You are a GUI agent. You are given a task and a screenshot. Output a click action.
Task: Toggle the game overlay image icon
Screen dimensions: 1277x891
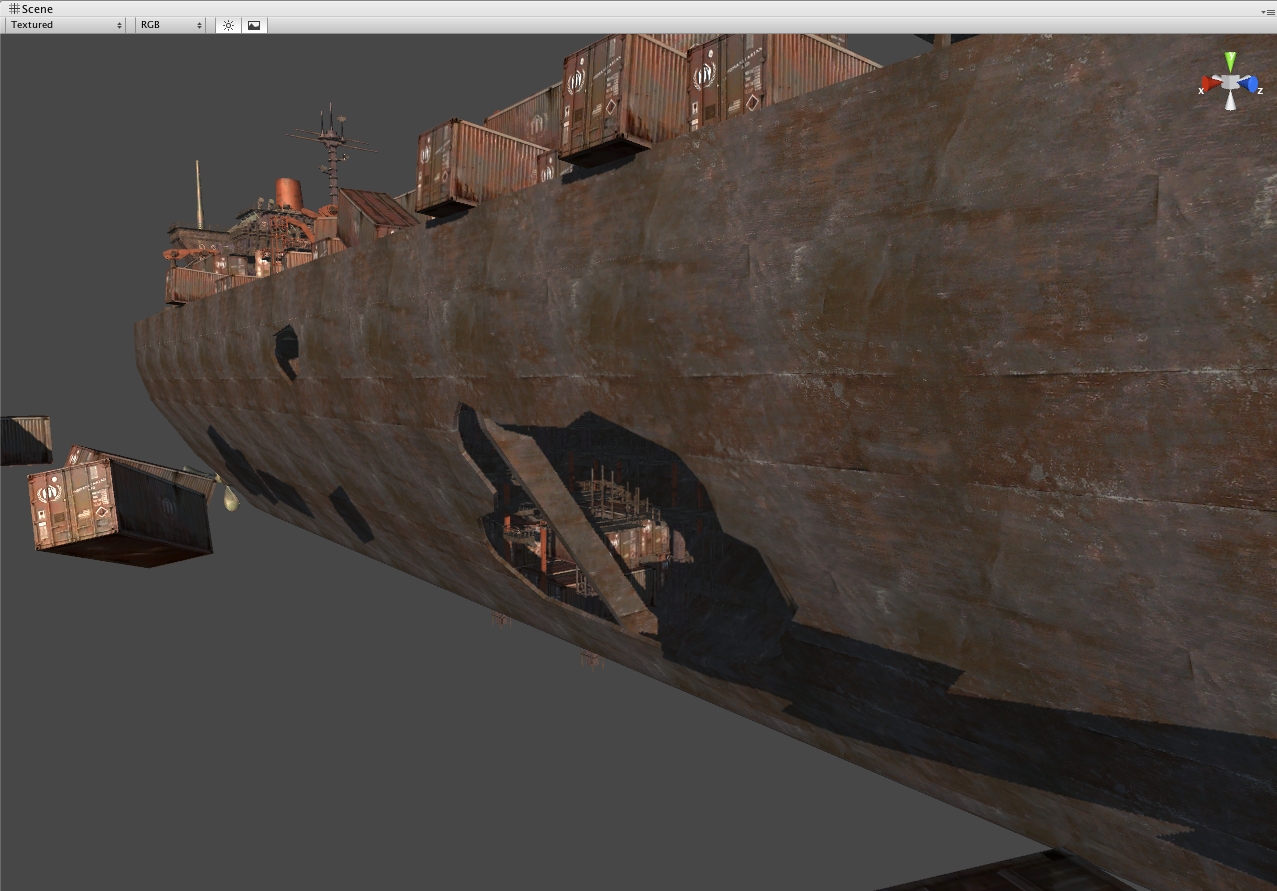pyautogui.click(x=254, y=25)
